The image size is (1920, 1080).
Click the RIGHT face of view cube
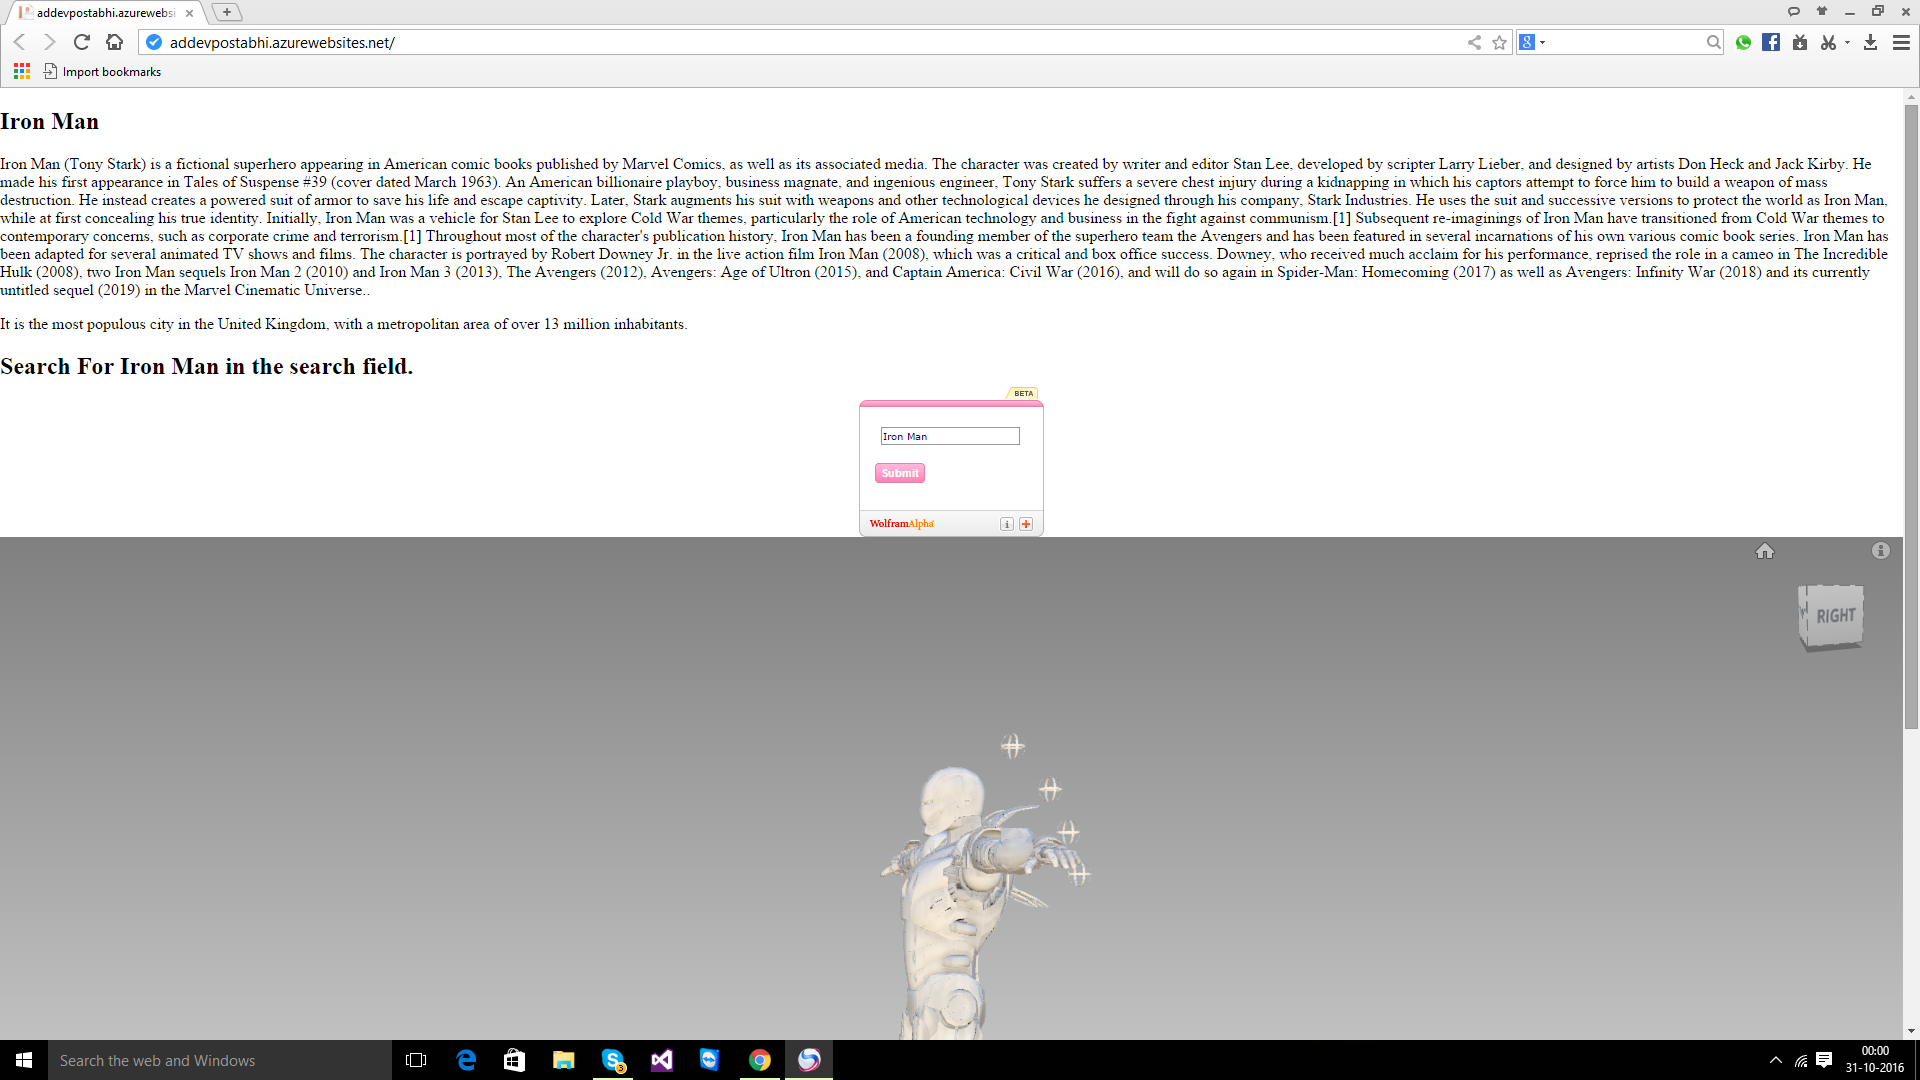point(1836,616)
